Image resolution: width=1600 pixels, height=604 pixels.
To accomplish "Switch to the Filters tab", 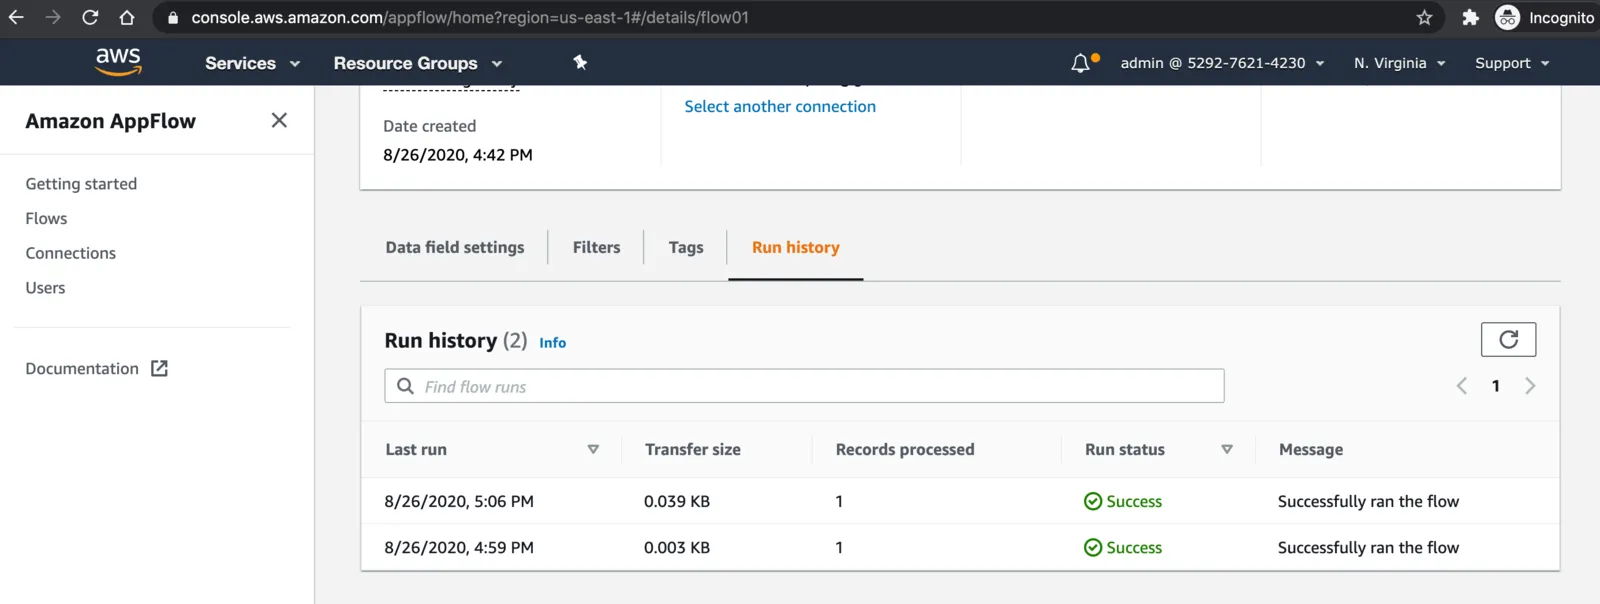I will point(596,247).
